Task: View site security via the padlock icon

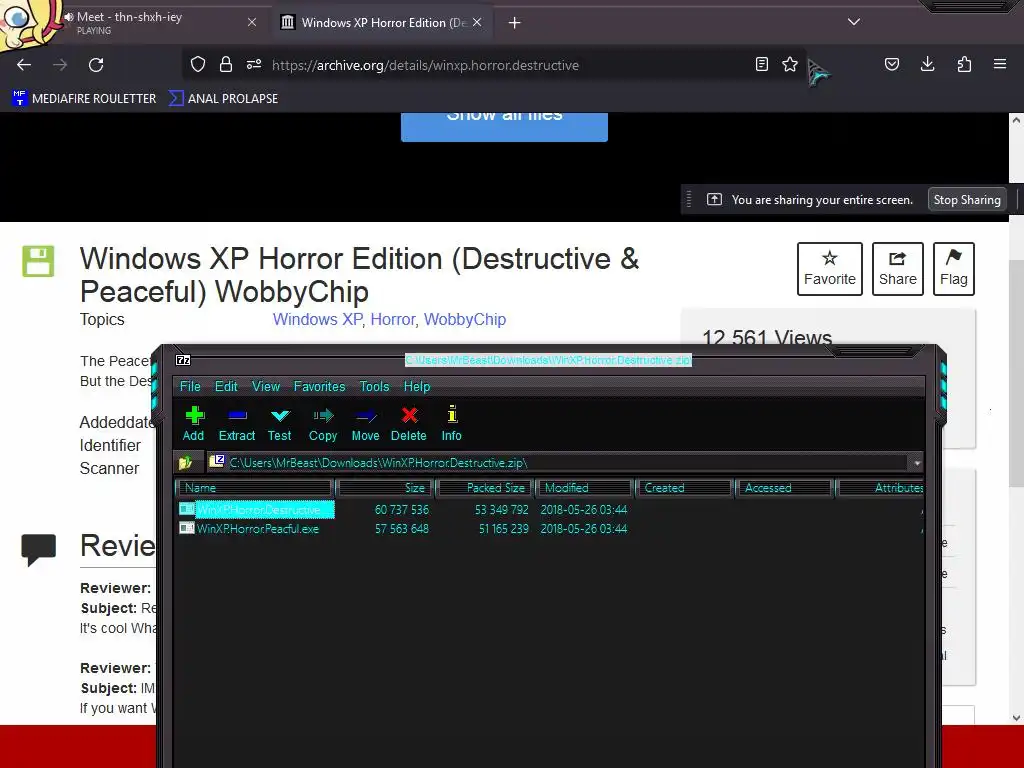Action: (226, 64)
